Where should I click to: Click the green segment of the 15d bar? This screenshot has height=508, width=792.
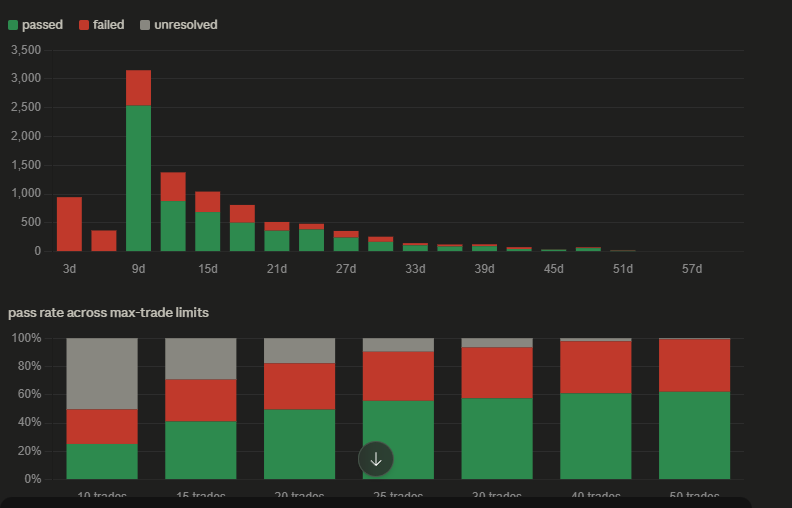[x=208, y=232]
